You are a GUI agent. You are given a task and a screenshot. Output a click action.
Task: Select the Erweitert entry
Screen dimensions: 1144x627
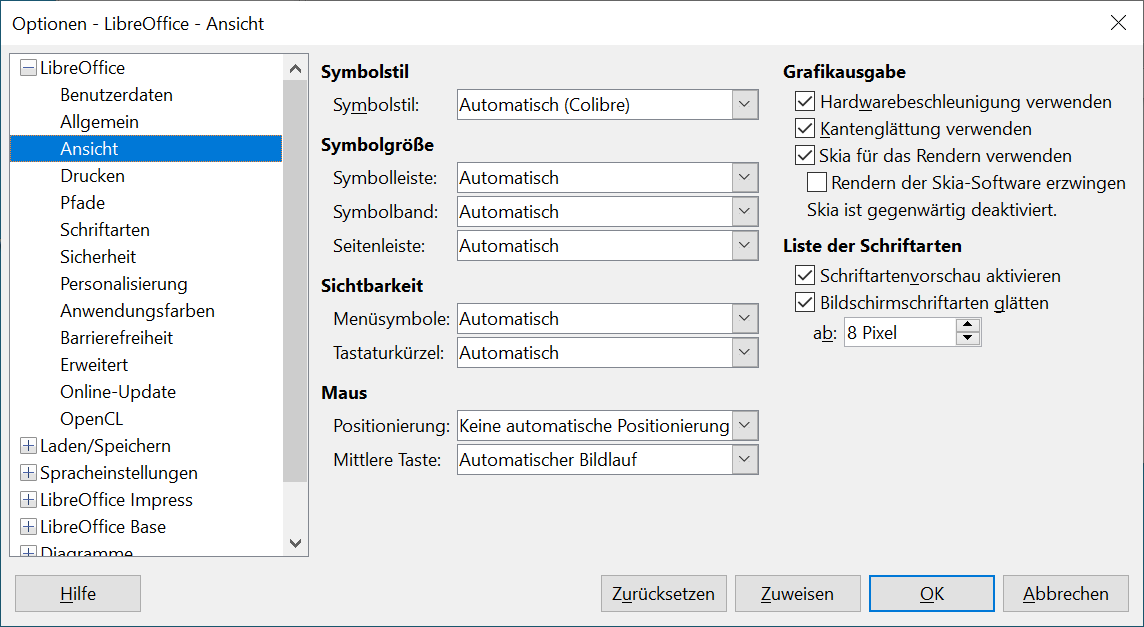[94, 365]
